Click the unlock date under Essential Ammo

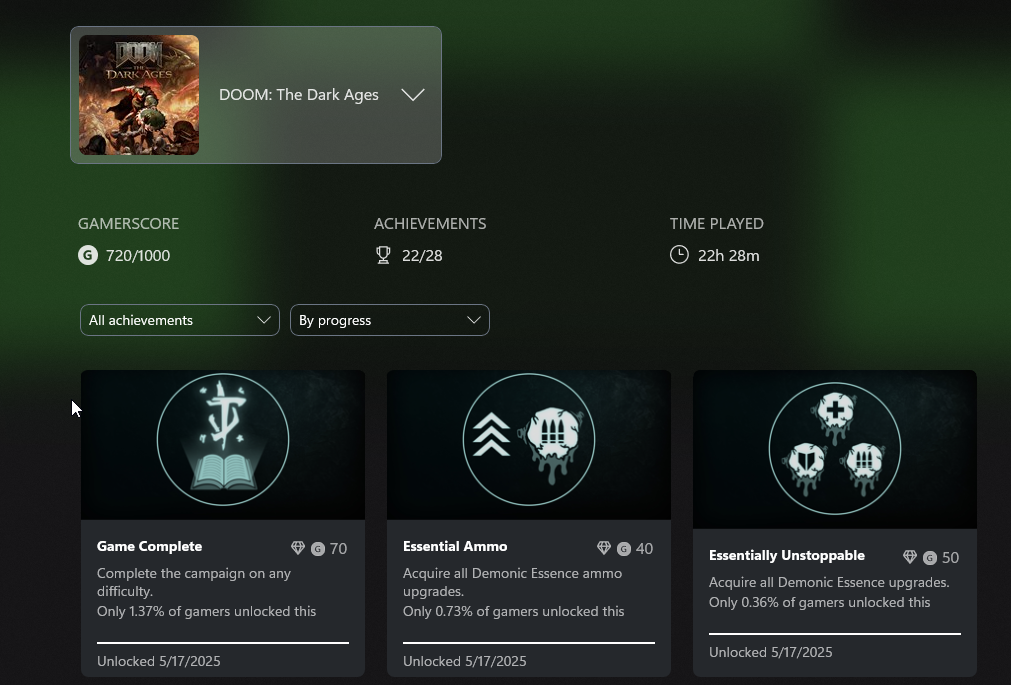coord(465,661)
